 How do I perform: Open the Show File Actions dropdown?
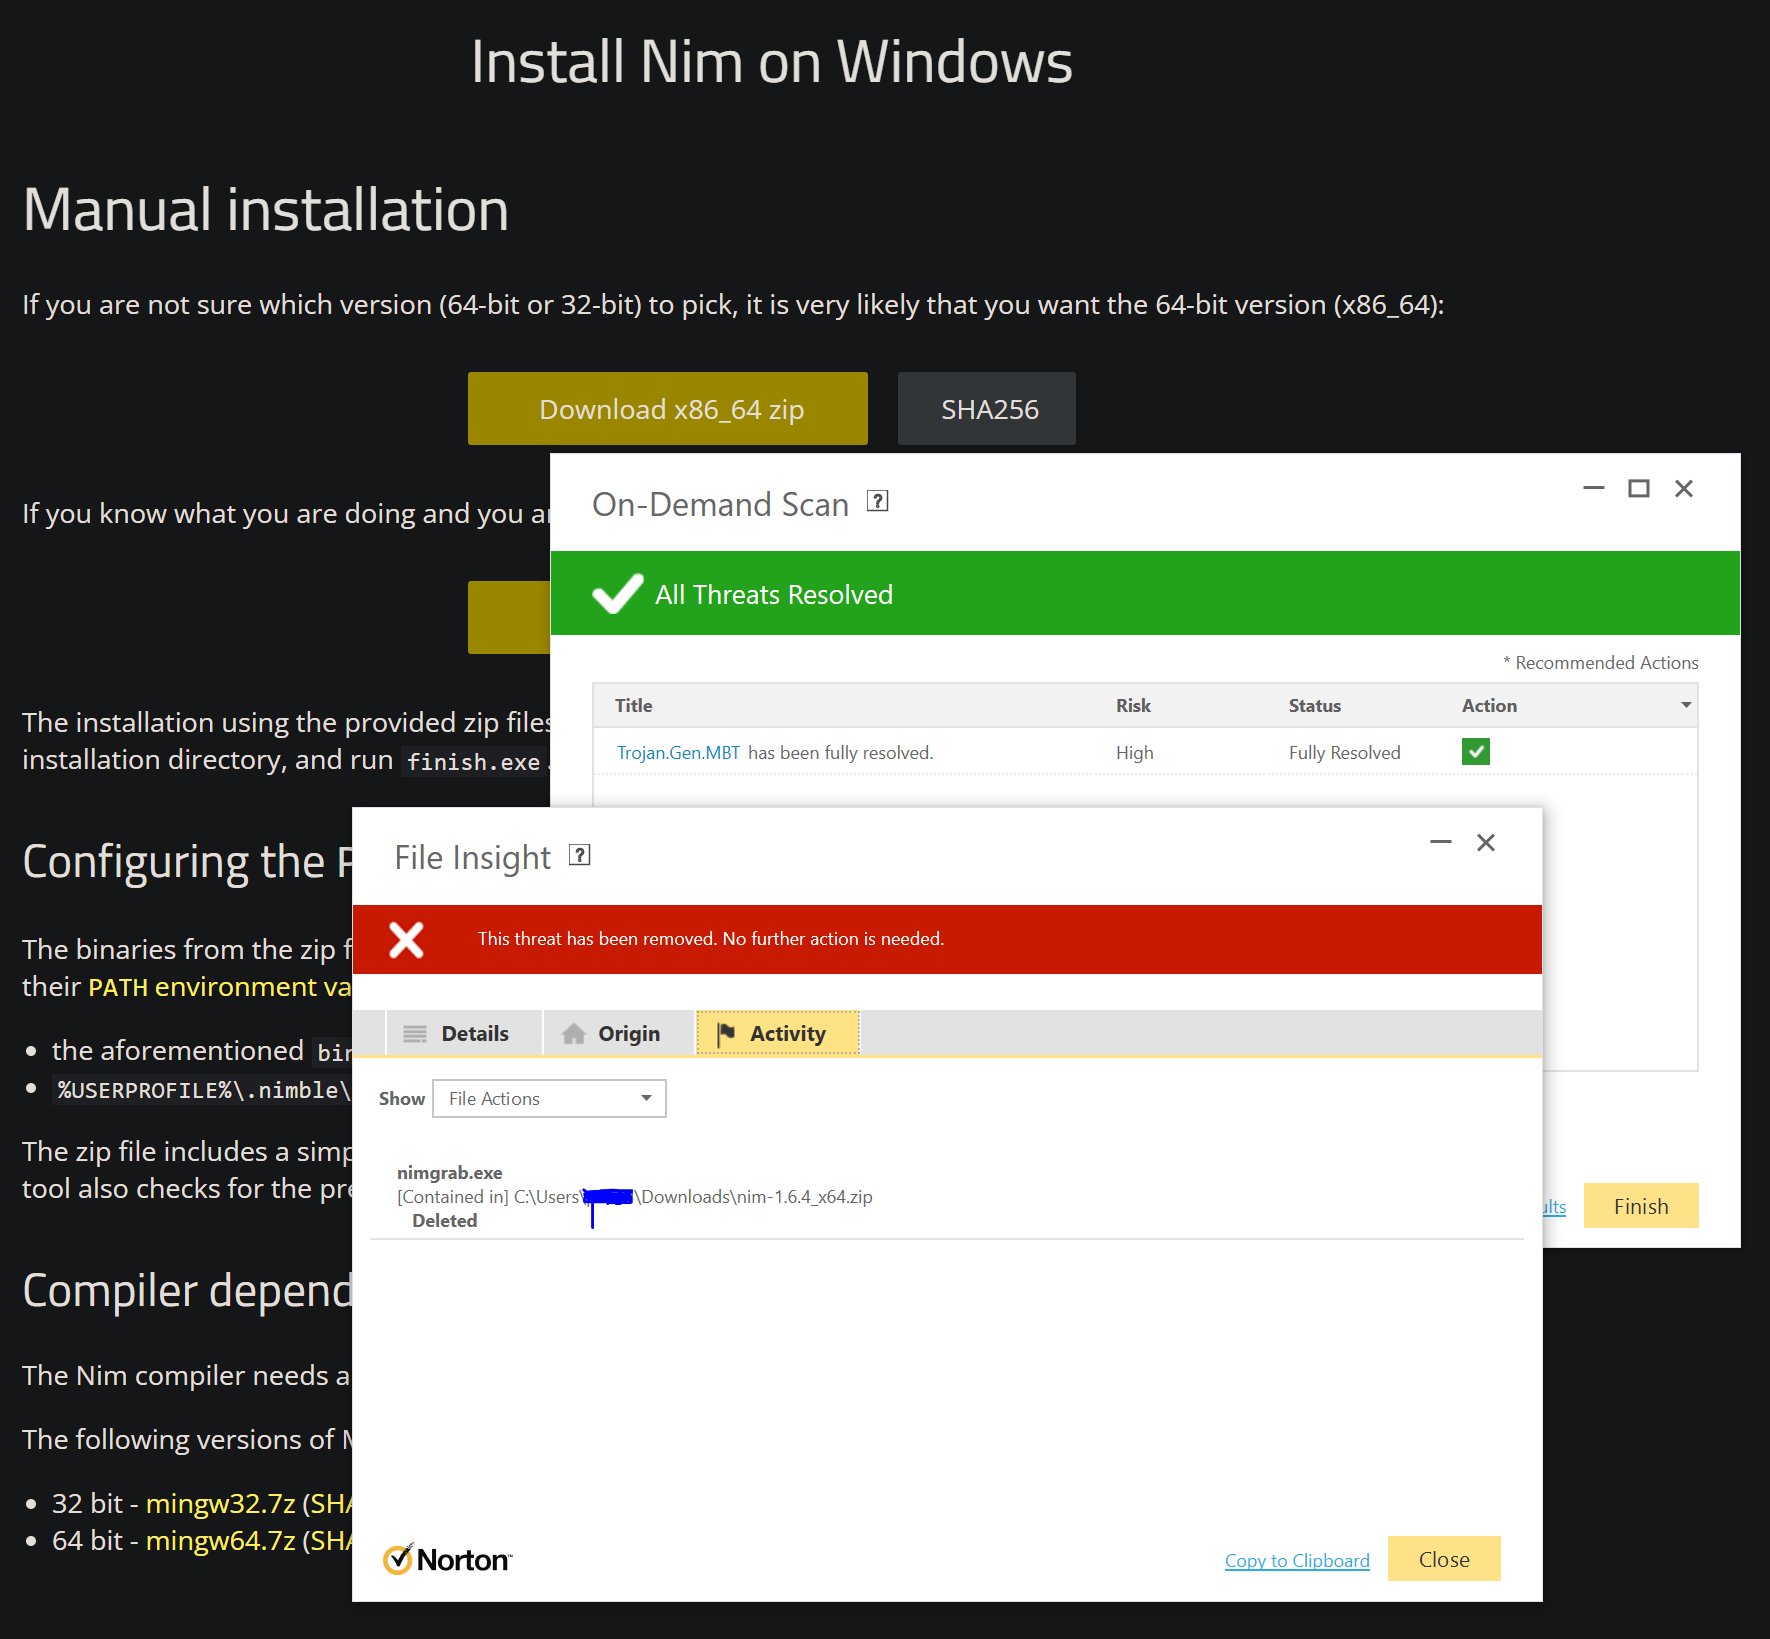click(x=549, y=1099)
